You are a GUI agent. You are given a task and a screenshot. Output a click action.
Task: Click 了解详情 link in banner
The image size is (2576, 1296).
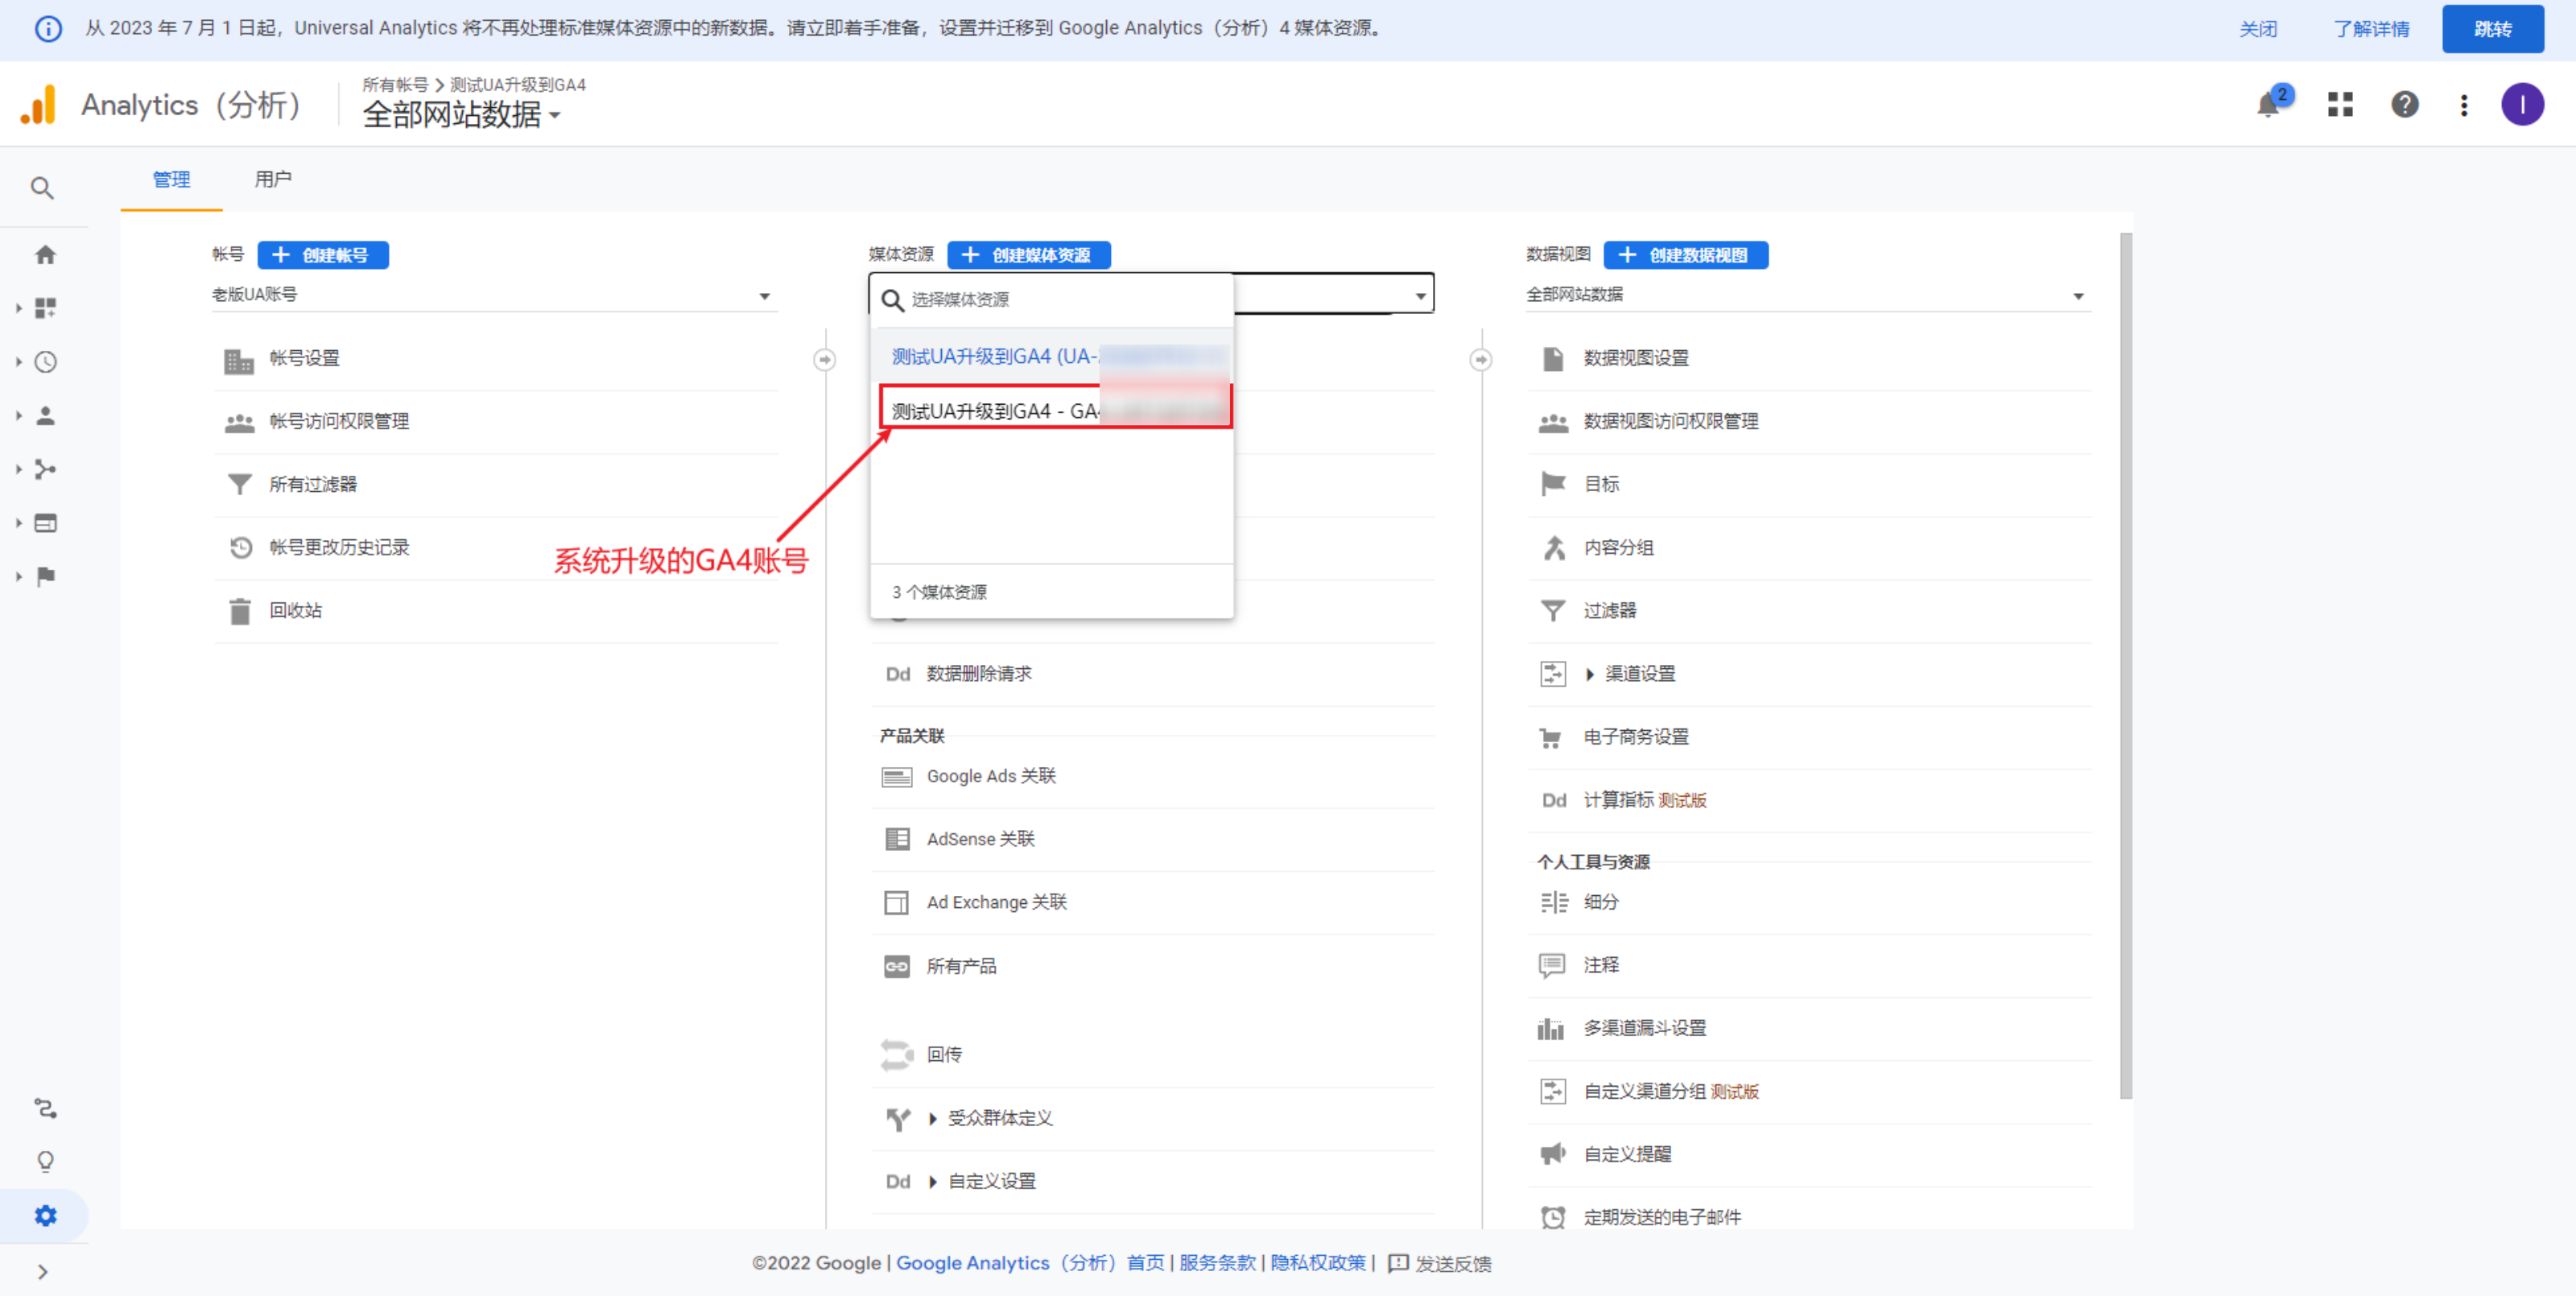(2371, 29)
